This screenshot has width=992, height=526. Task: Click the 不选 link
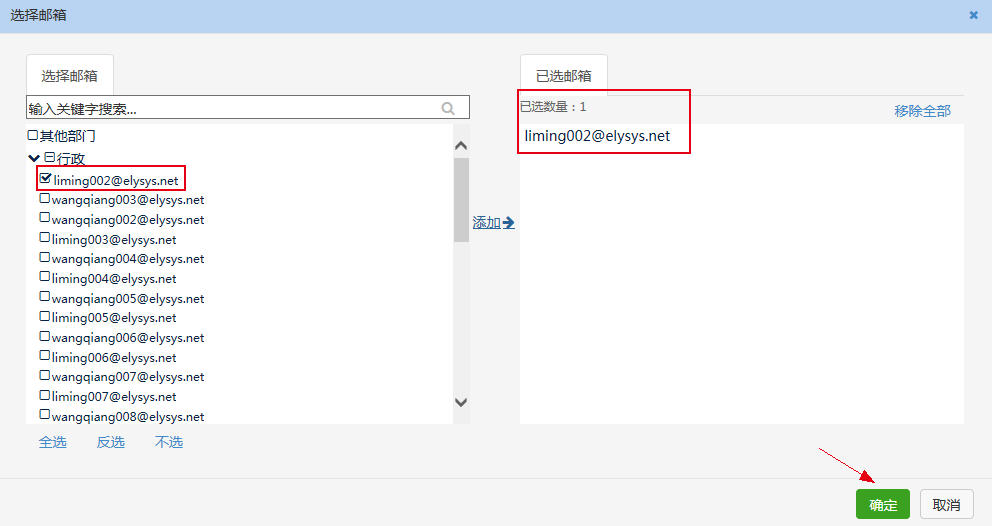coord(168,442)
